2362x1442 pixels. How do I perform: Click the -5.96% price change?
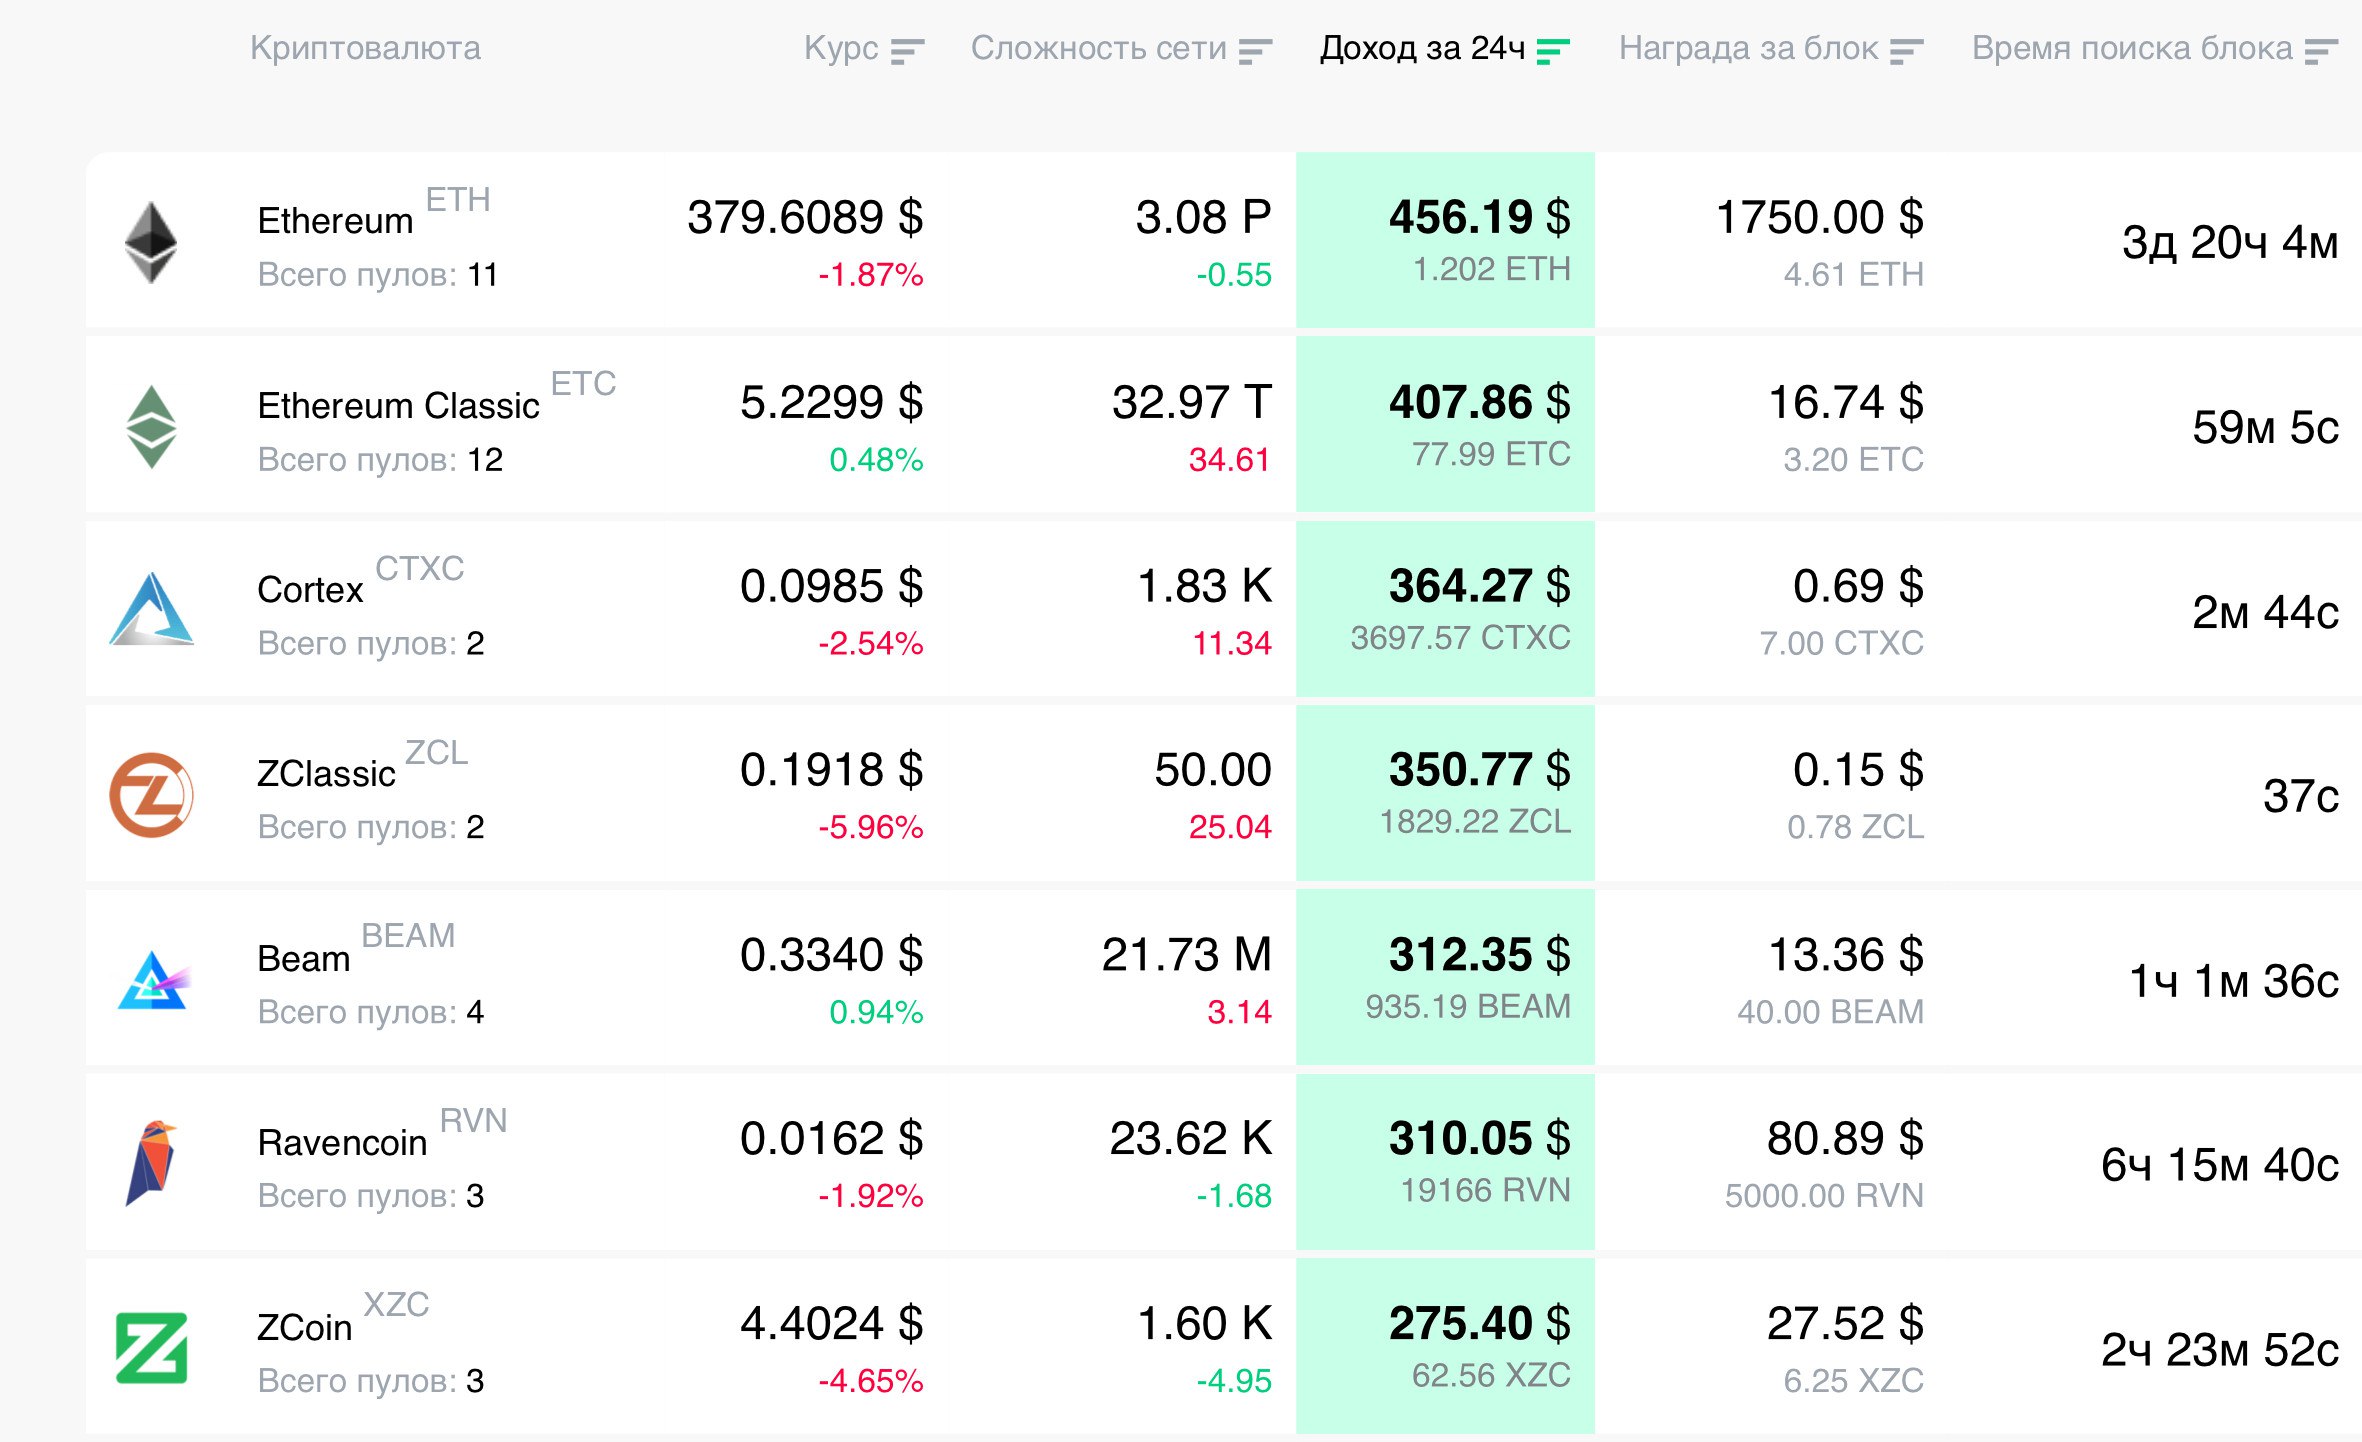pyautogui.click(x=871, y=827)
